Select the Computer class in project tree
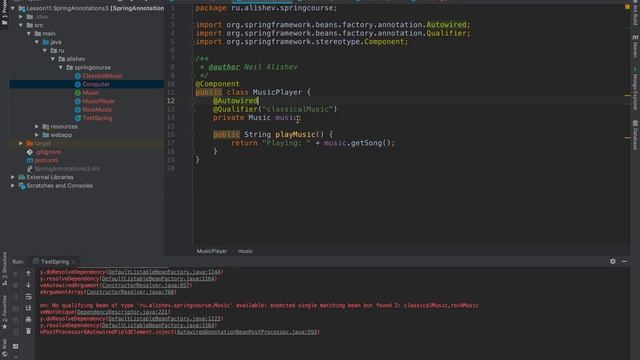The width and height of the screenshot is (640, 360). 96,84
